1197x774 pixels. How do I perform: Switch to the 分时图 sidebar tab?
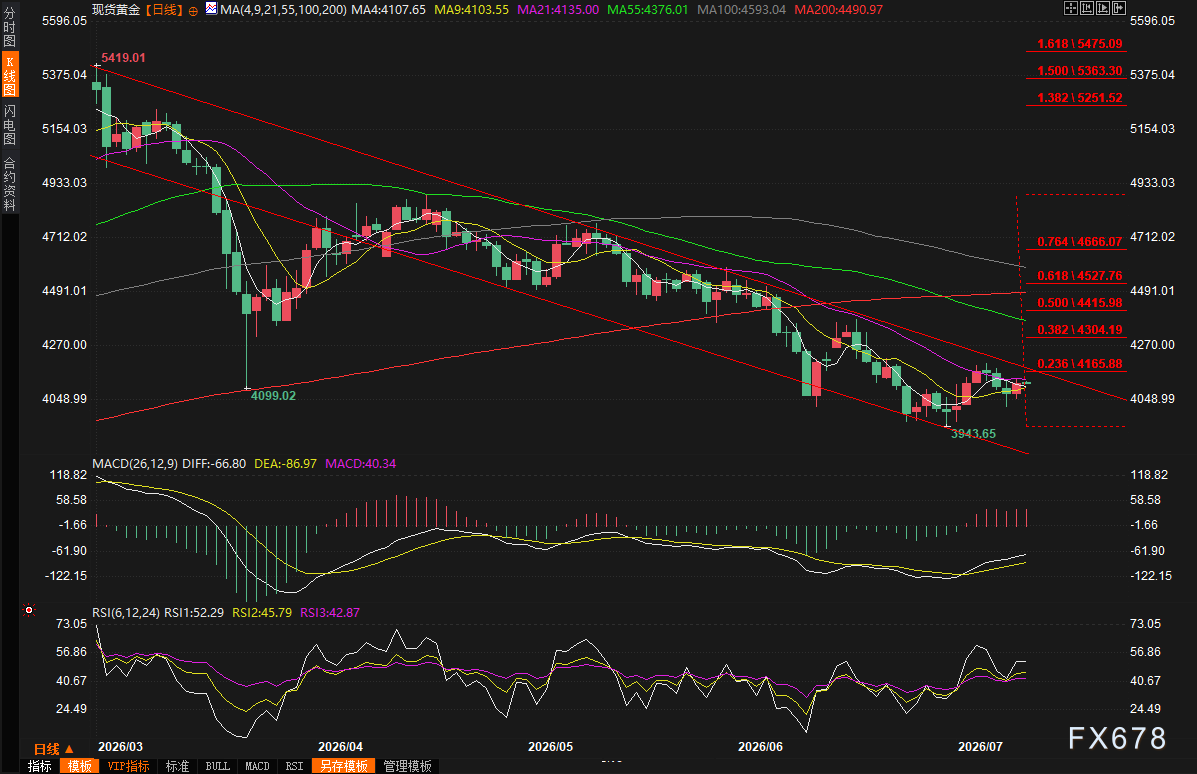9,27
